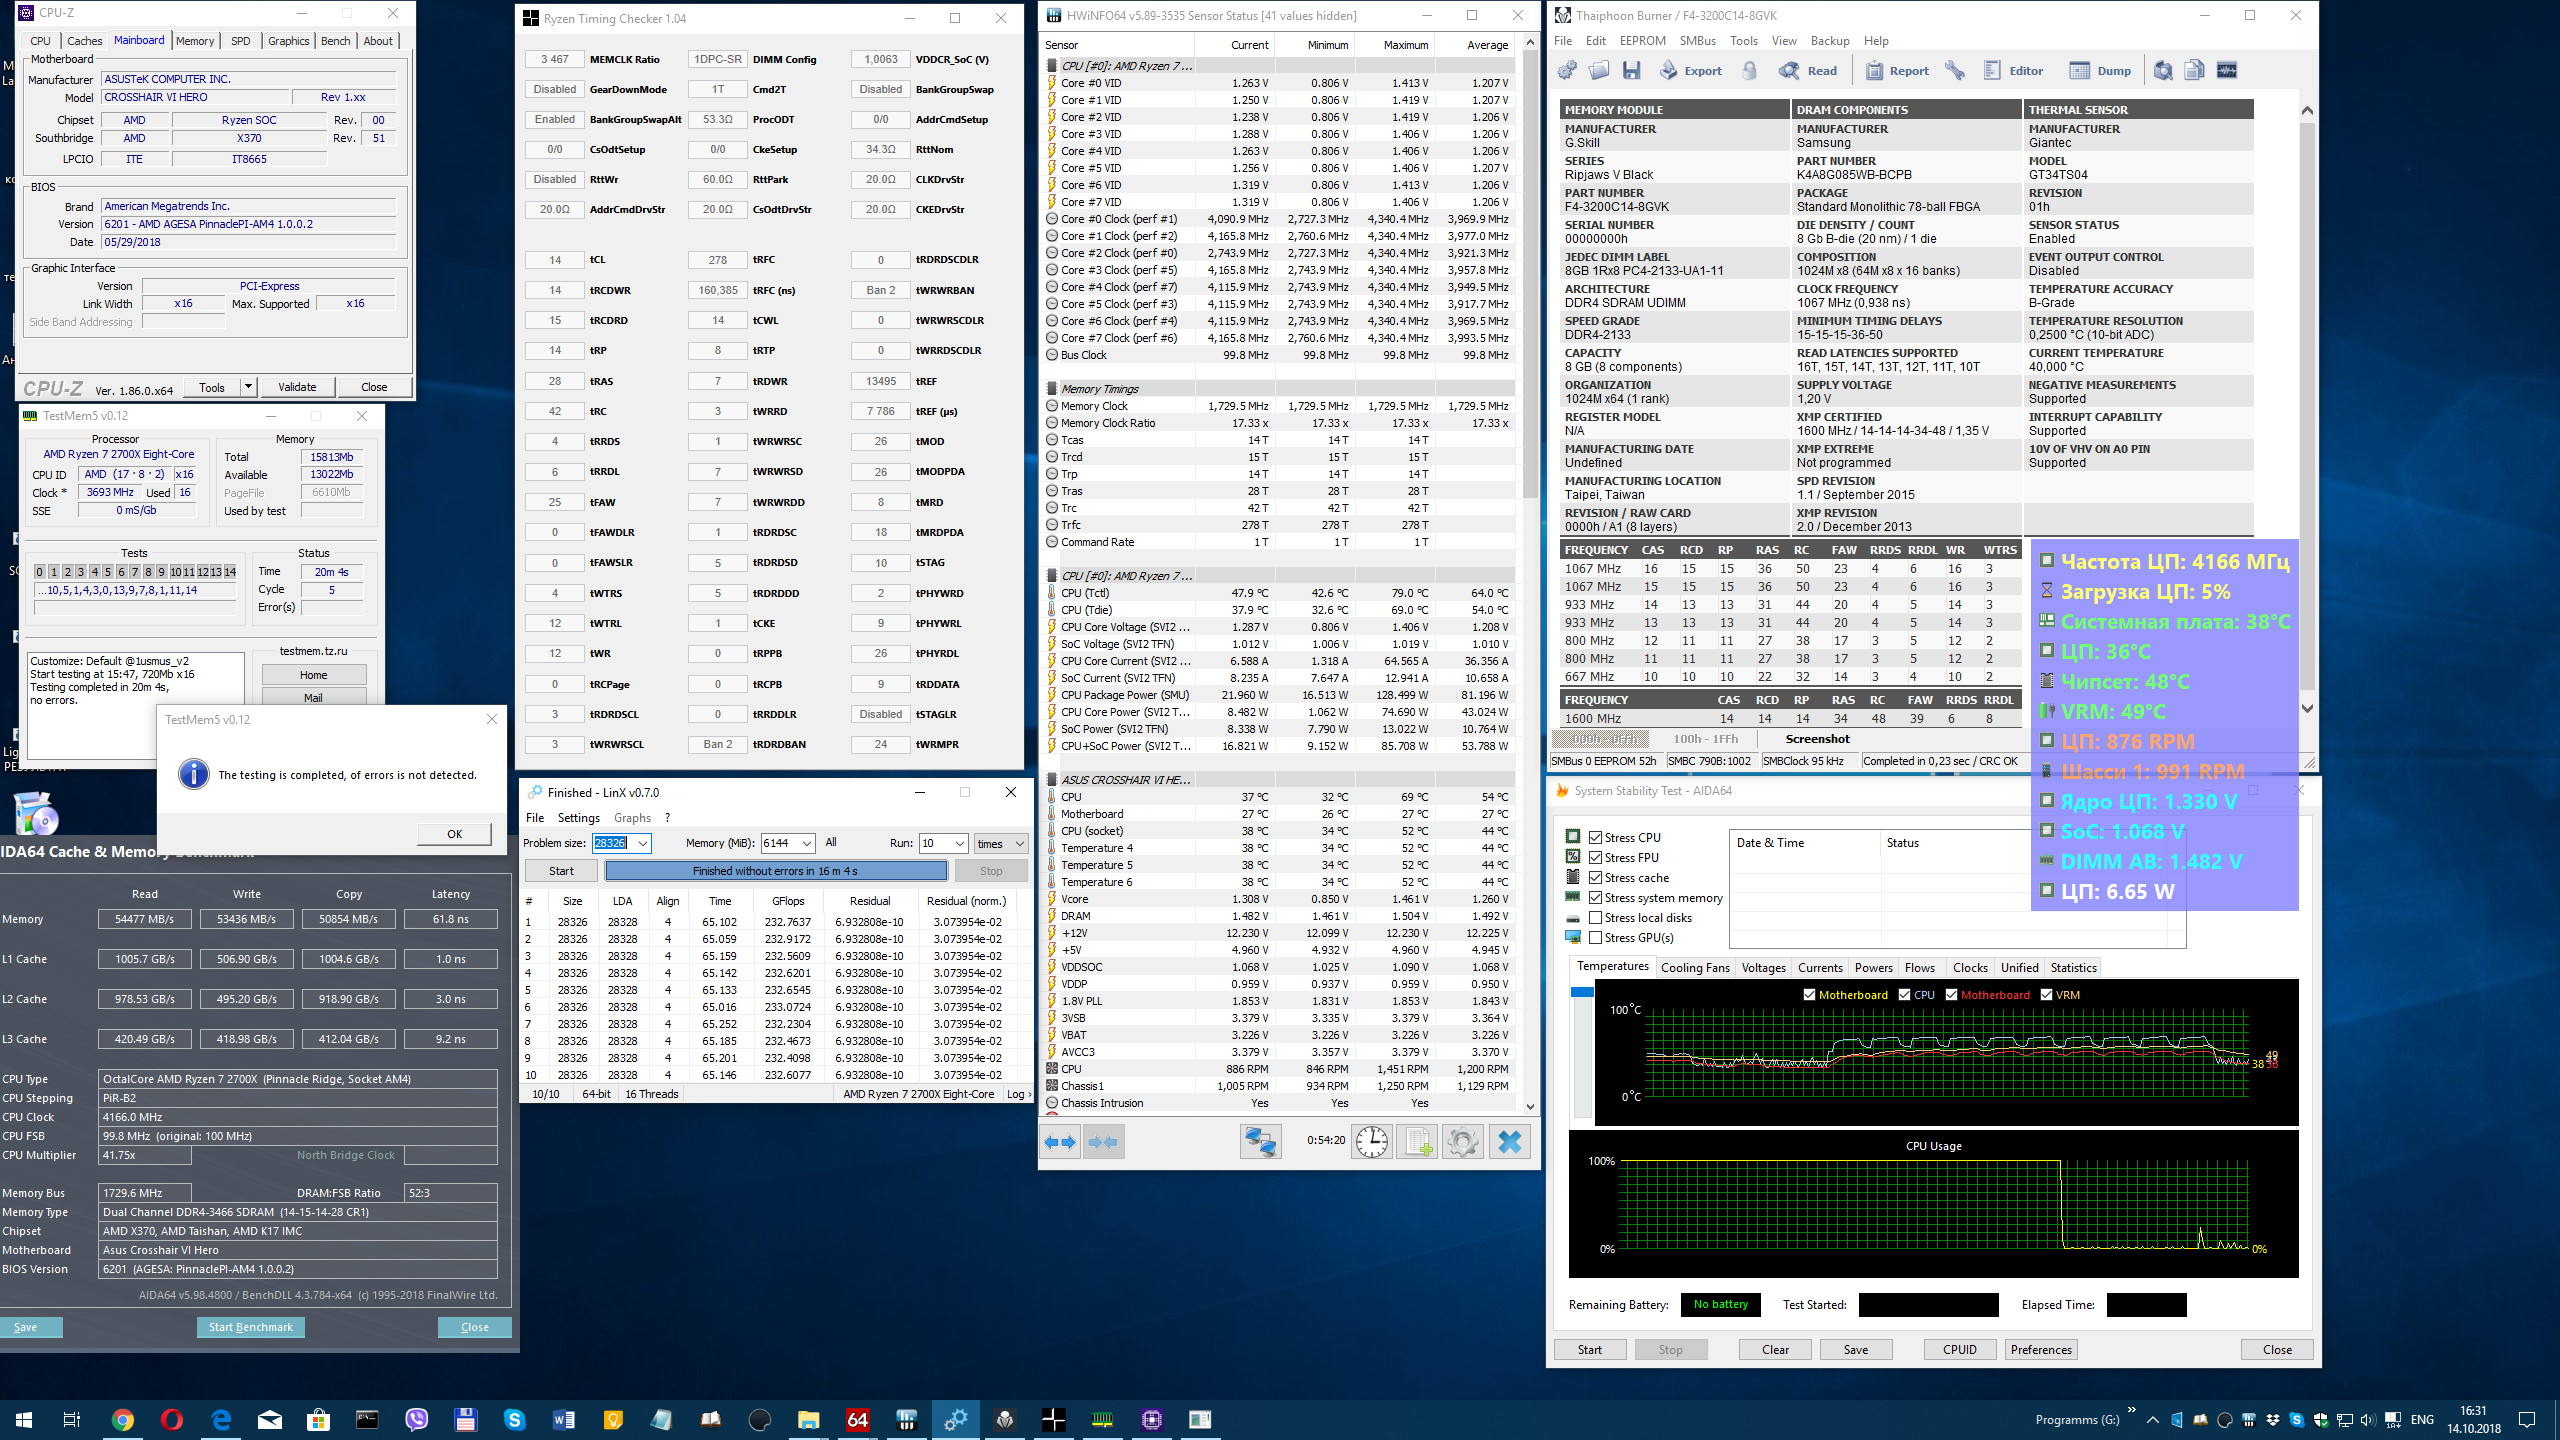Click HWiNFO expand arrows icon
The width and height of the screenshot is (2560, 1440).
tap(1060, 1142)
